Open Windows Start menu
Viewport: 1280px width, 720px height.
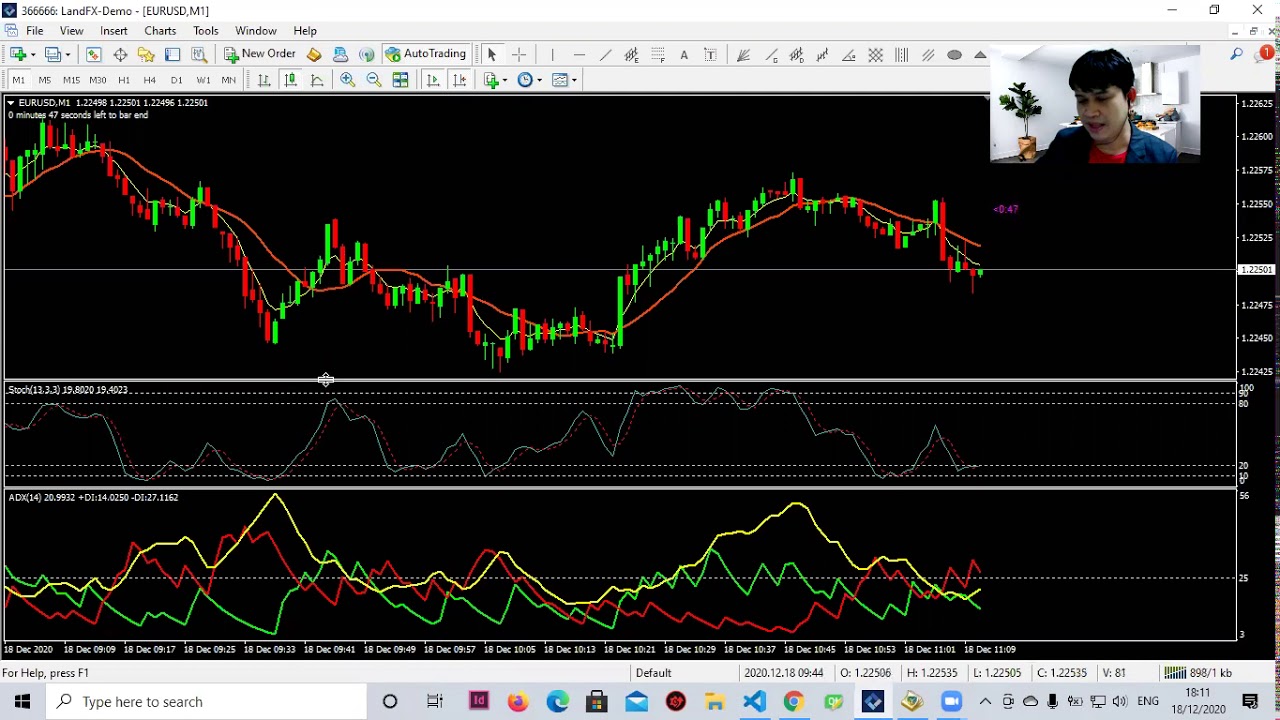(x=22, y=702)
